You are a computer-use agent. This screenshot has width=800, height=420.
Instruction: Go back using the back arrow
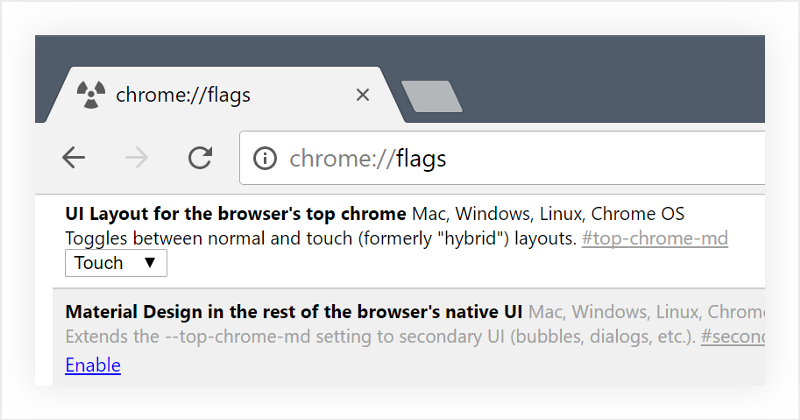[74, 157]
